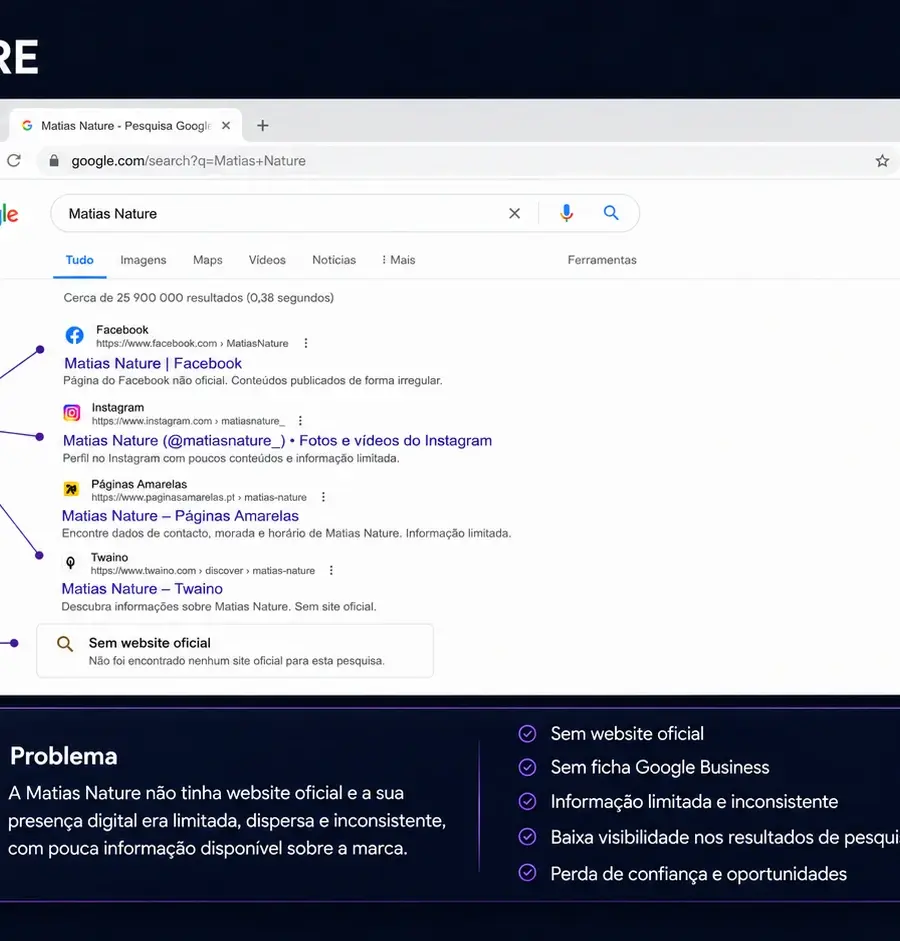Click 'Informação limitada e inconsistente' text
Image resolution: width=900 pixels, height=941 pixels.
pos(694,802)
